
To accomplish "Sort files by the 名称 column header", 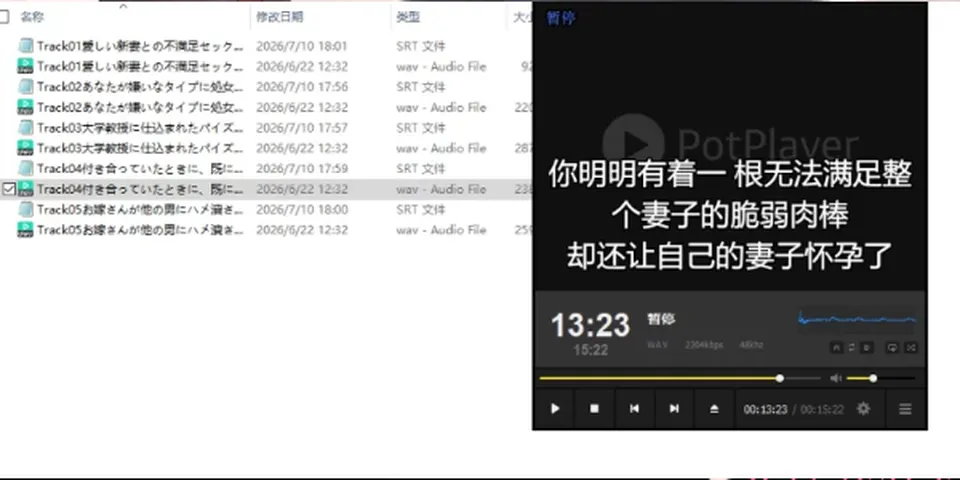I will point(32,17).
